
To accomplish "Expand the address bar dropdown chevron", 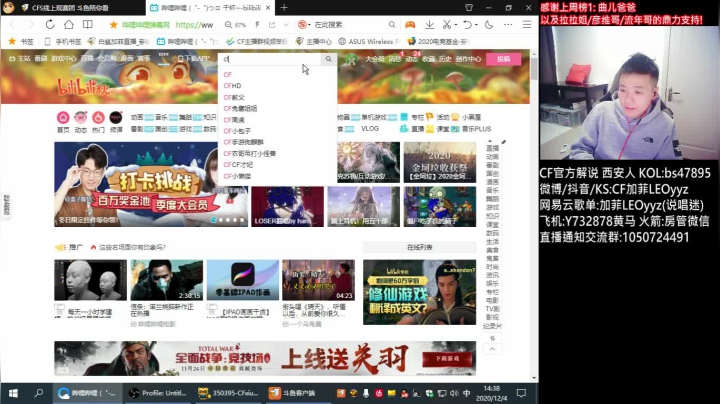I will 286,25.
